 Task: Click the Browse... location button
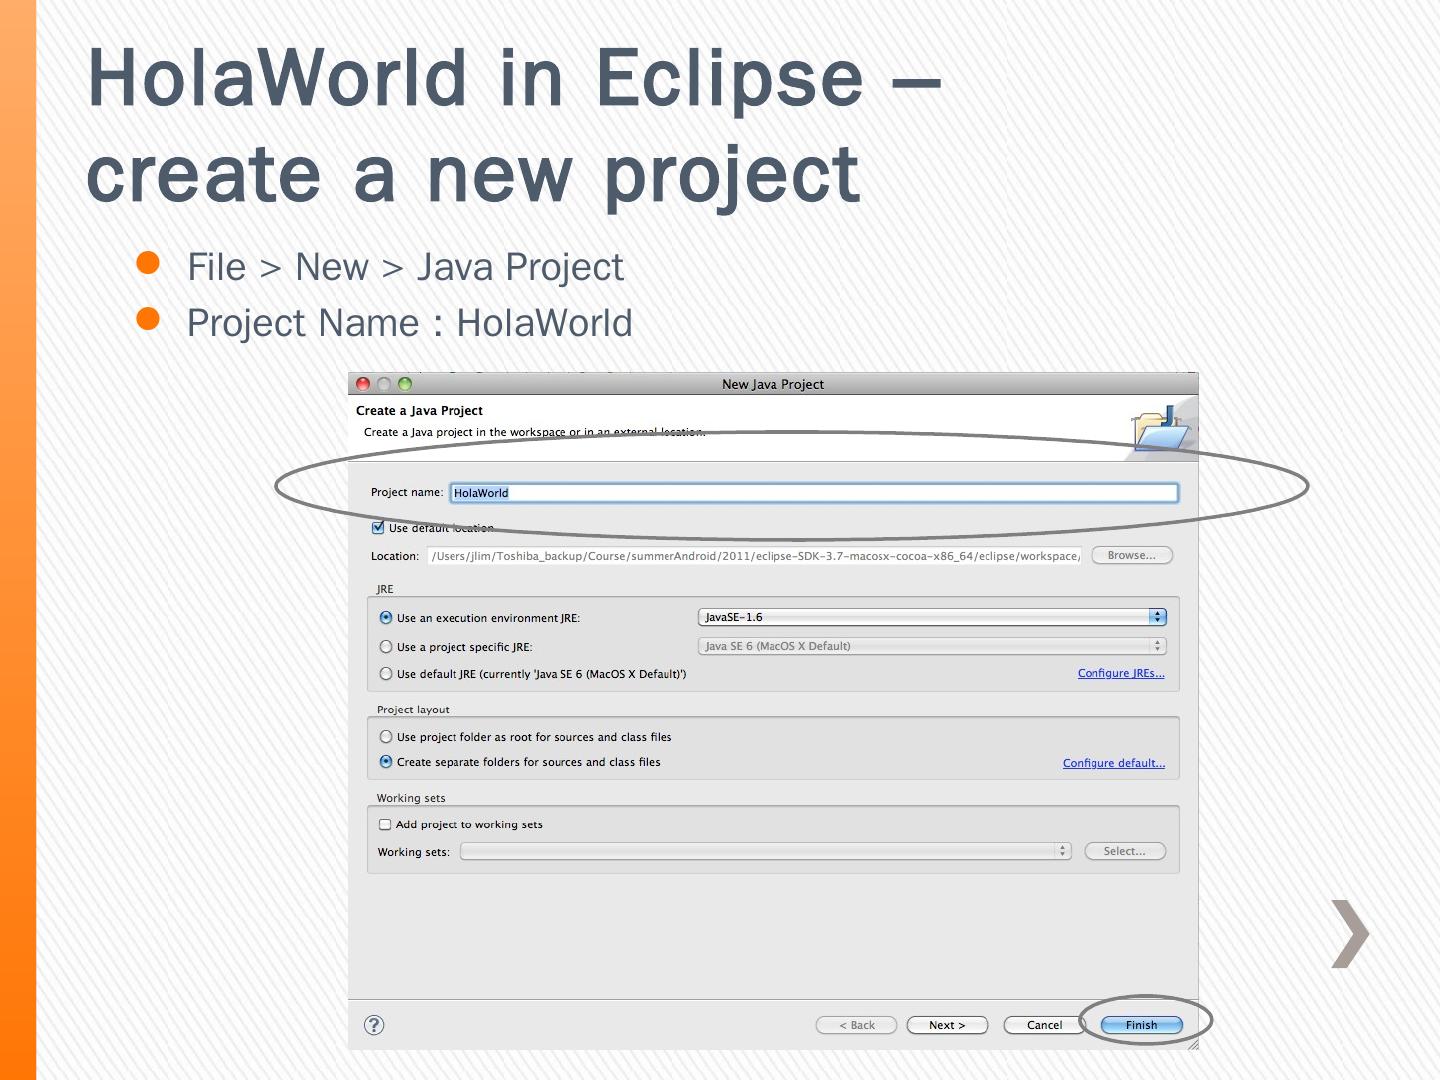click(x=1132, y=555)
